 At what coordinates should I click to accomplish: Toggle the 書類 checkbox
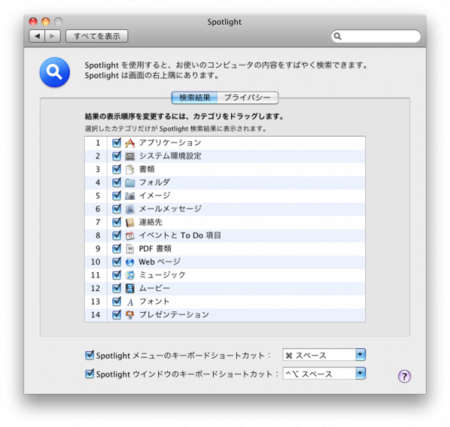(x=116, y=169)
